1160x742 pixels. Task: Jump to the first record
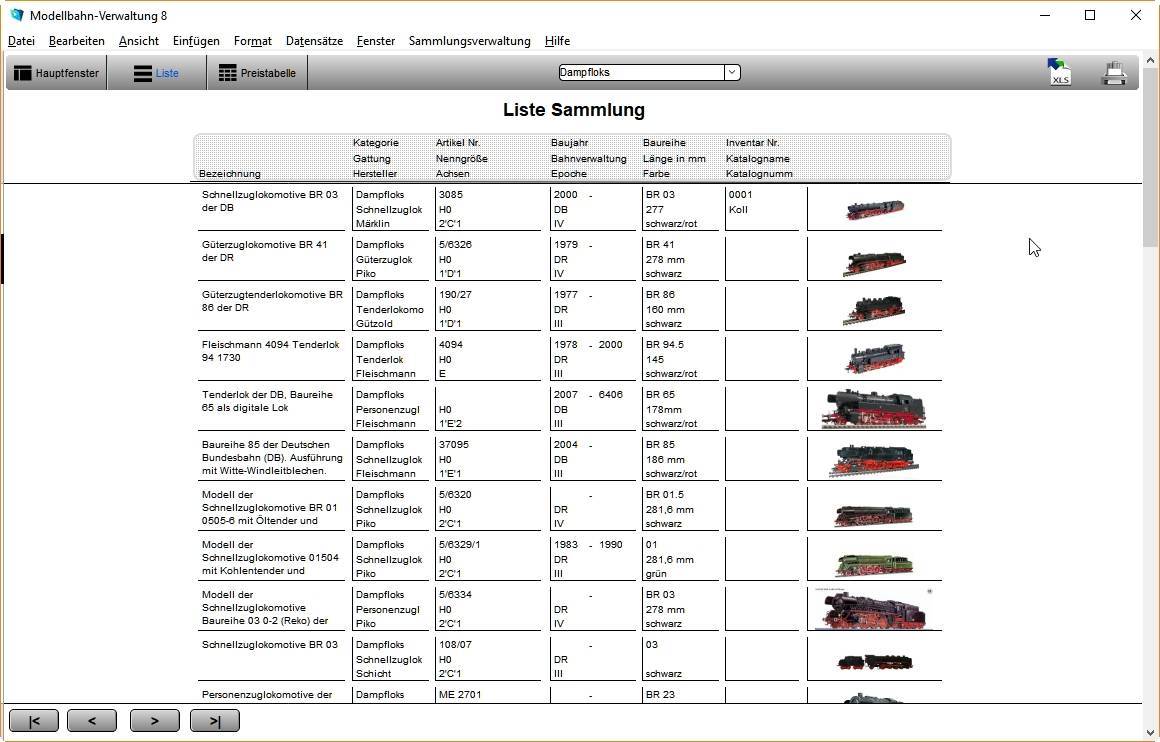pos(34,721)
